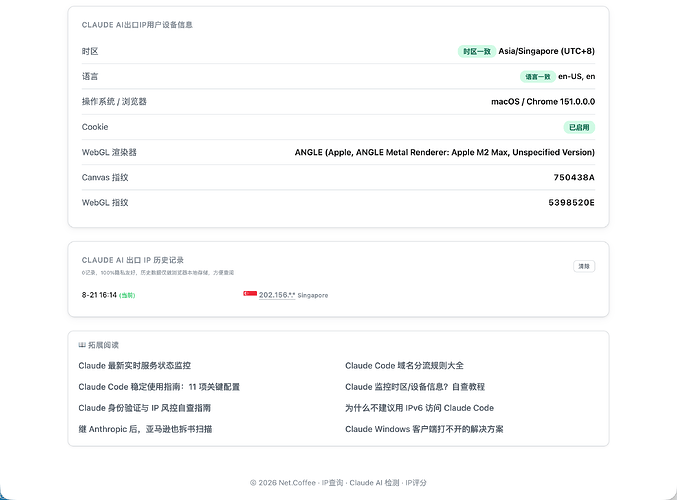Viewport: 677px width, 500px height.
Task: Open the Claude AI 检测 footer link
Action: pyautogui.click(x=374, y=483)
